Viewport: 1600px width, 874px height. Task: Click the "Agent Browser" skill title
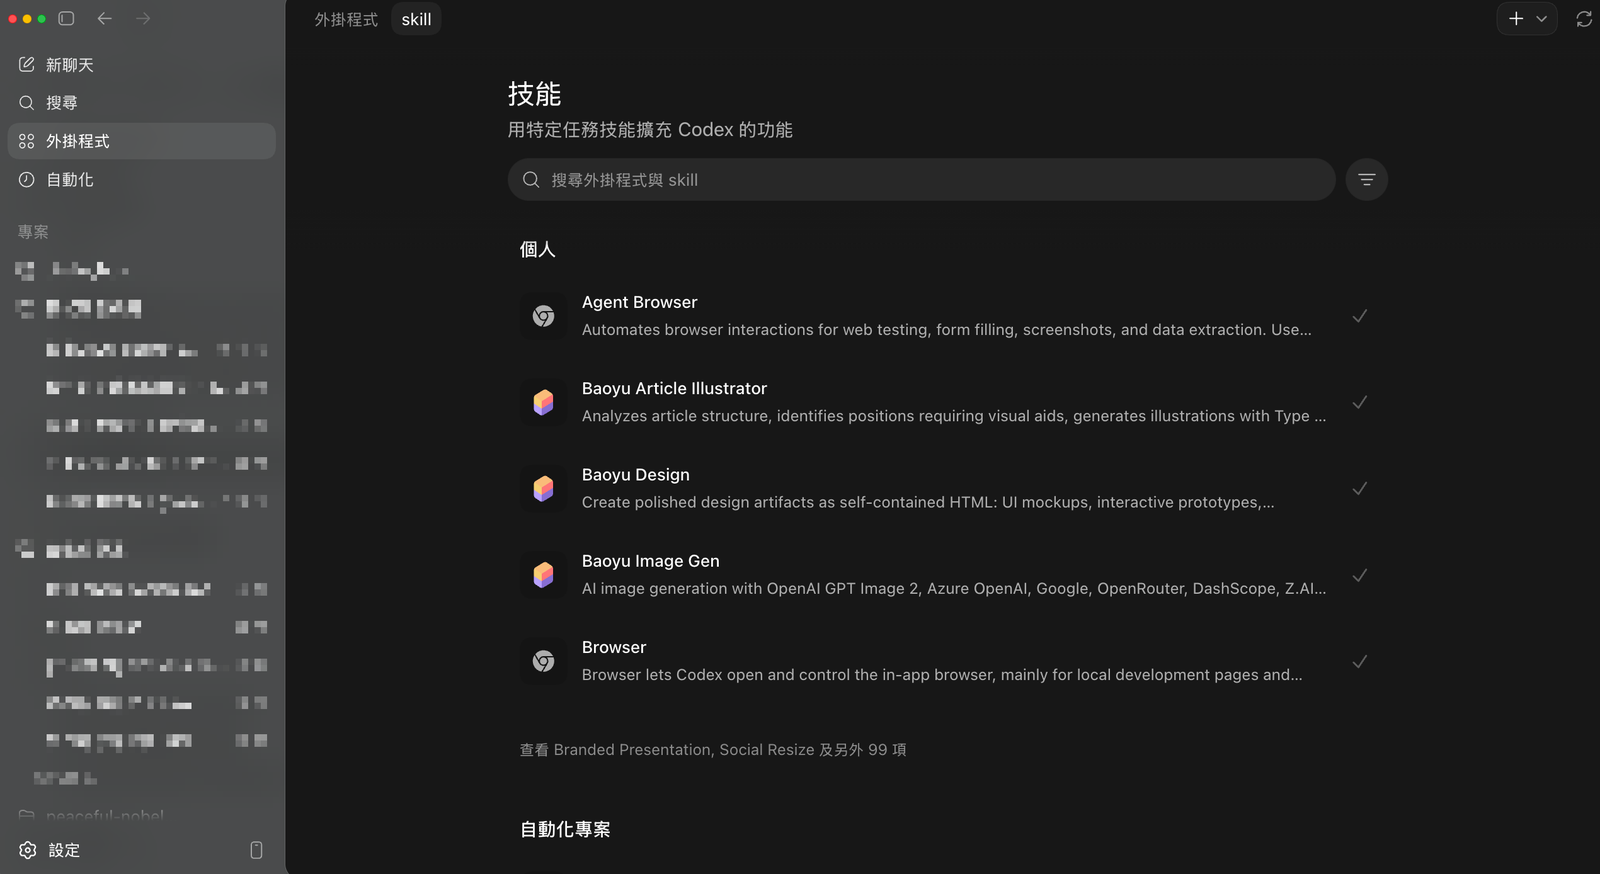coord(640,302)
